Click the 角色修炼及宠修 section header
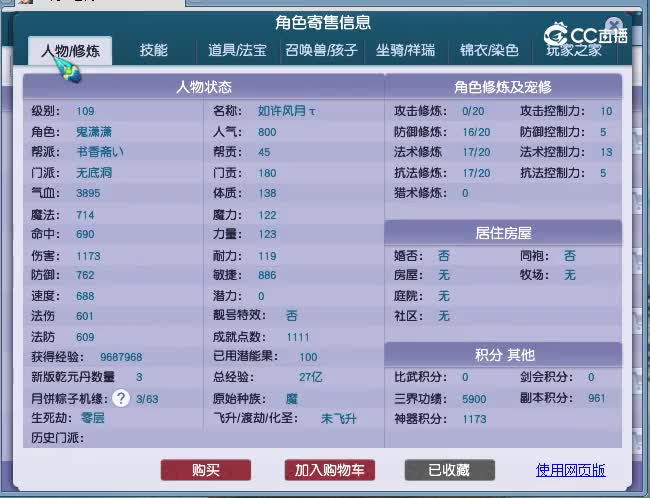This screenshot has width=650, height=498. click(x=503, y=87)
